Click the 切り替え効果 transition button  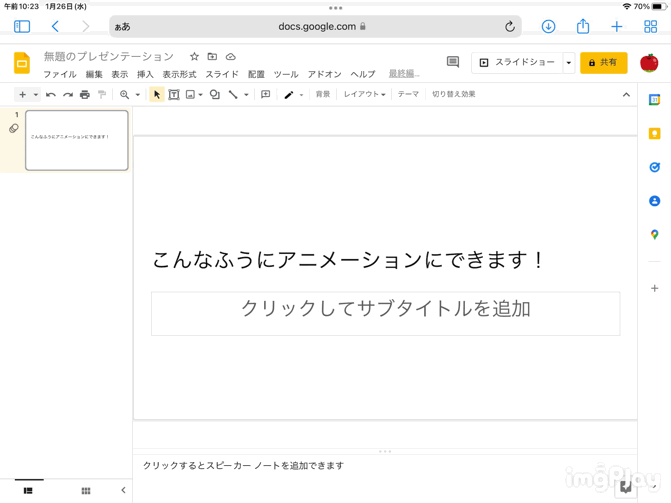pos(453,94)
